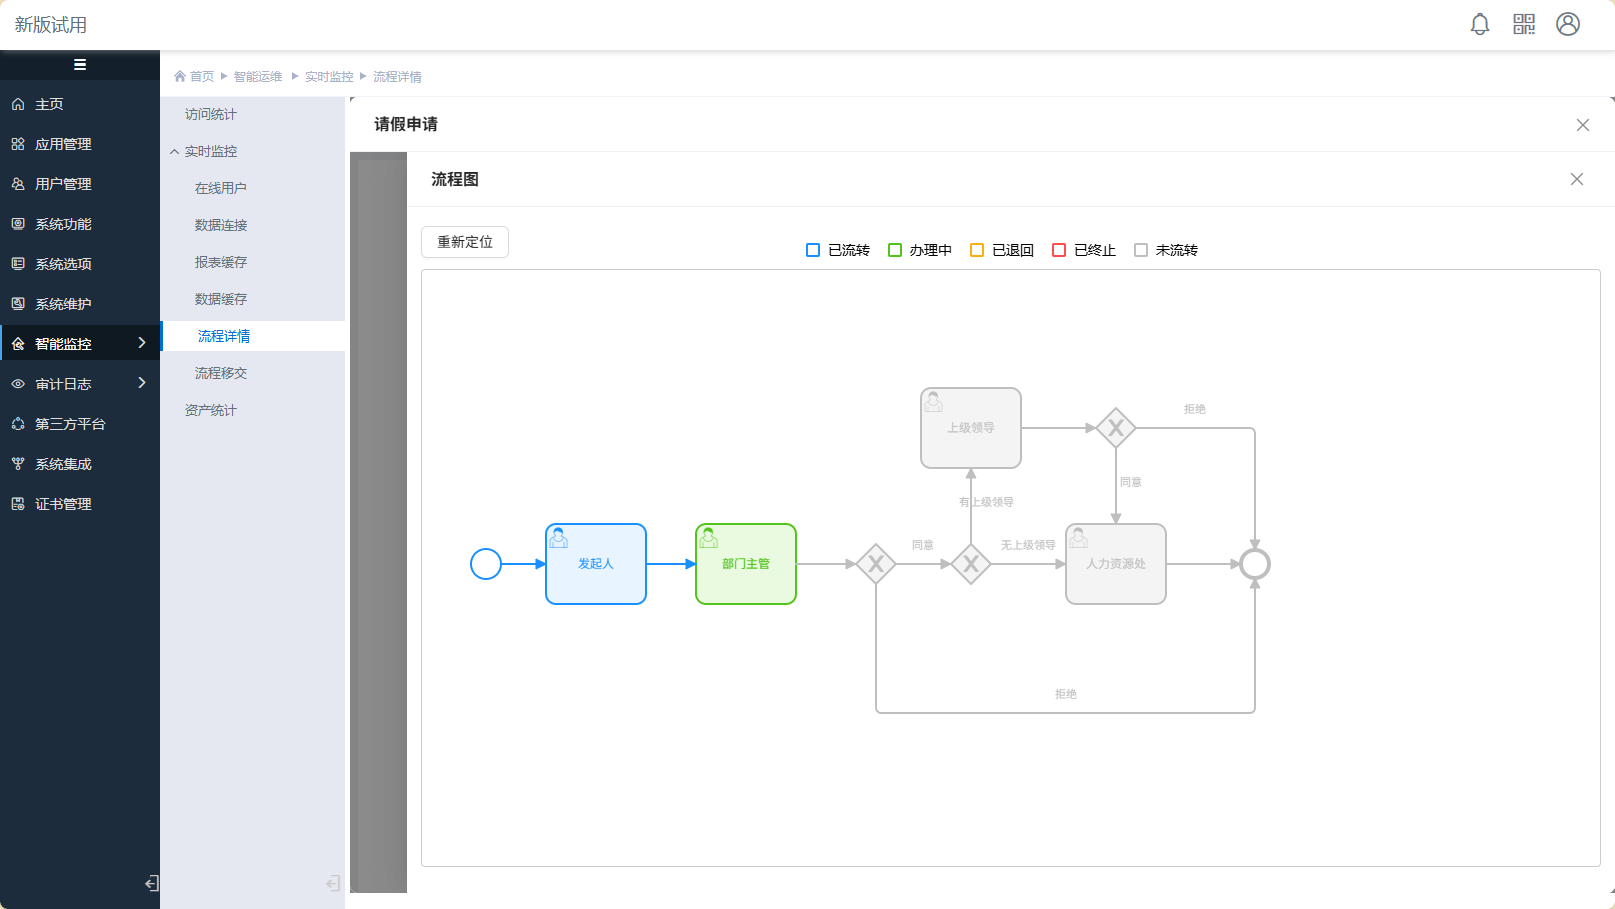Collapse the 实时监控 menu group
The height and width of the screenshot is (909, 1615).
[175, 151]
